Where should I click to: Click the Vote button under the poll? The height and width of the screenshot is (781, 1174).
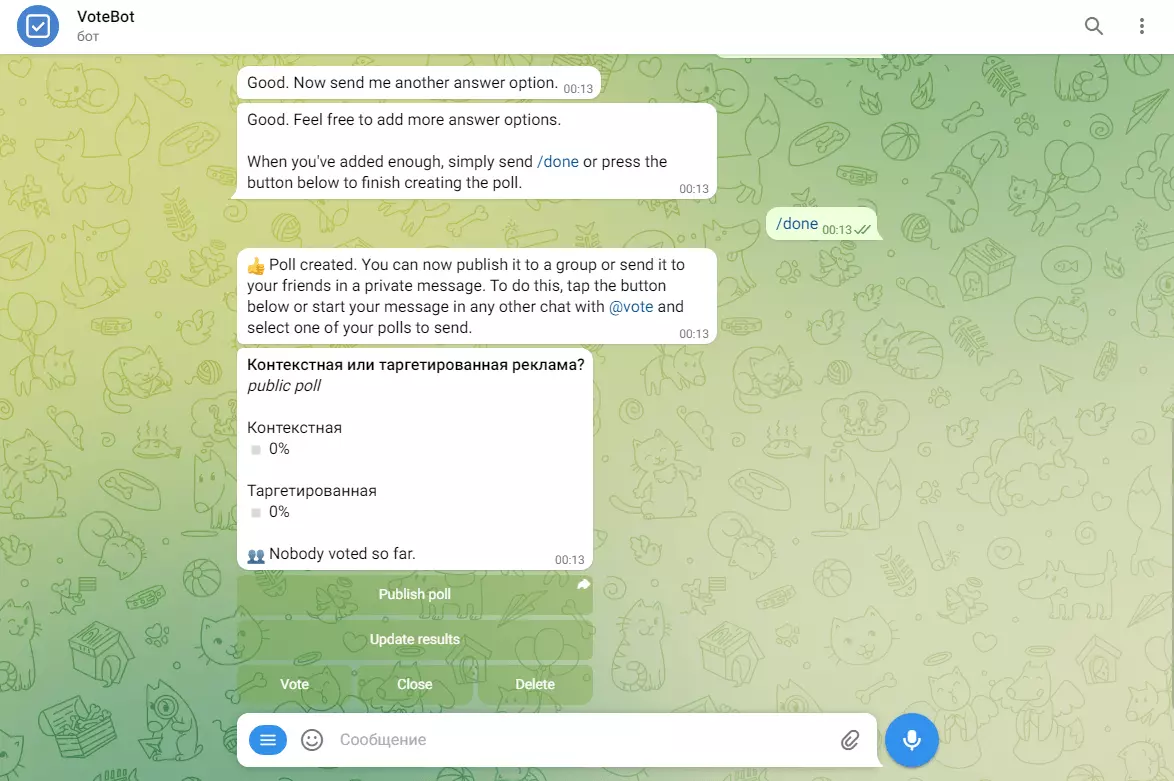[x=294, y=684]
